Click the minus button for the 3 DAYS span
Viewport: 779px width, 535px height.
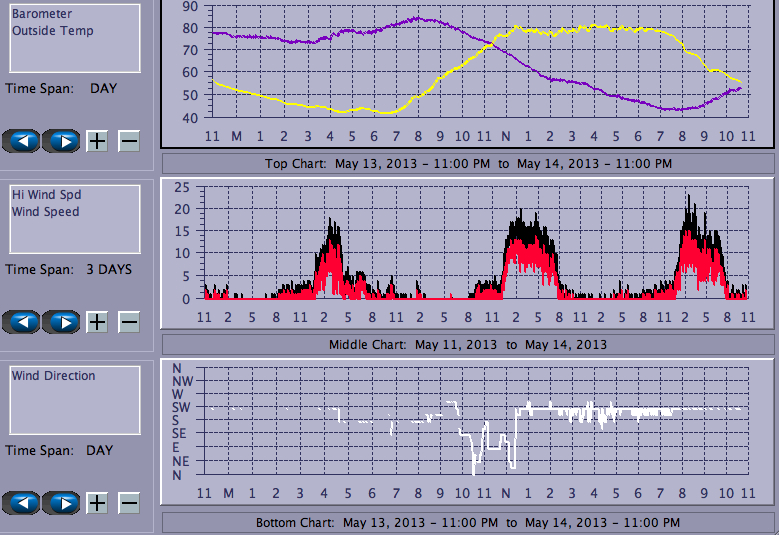click(129, 322)
